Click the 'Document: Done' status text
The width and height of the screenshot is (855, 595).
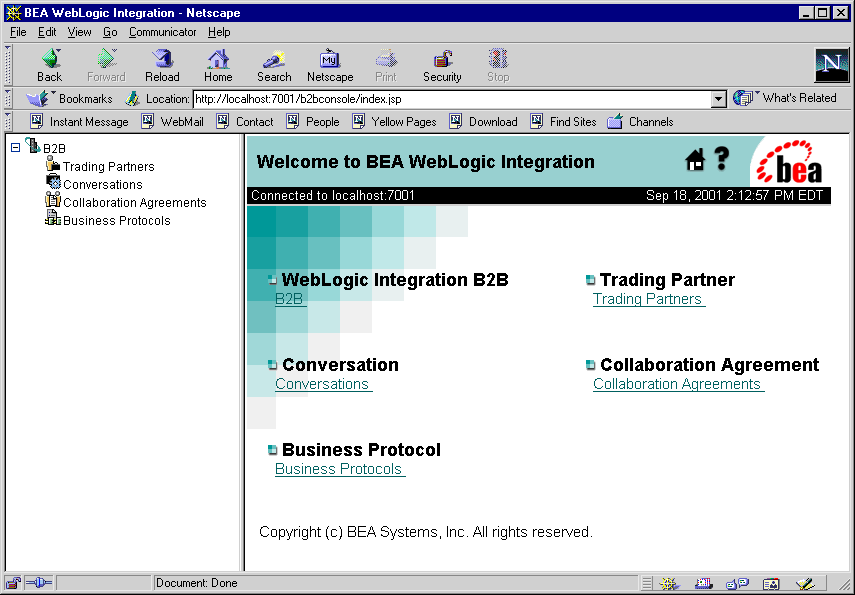[196, 583]
